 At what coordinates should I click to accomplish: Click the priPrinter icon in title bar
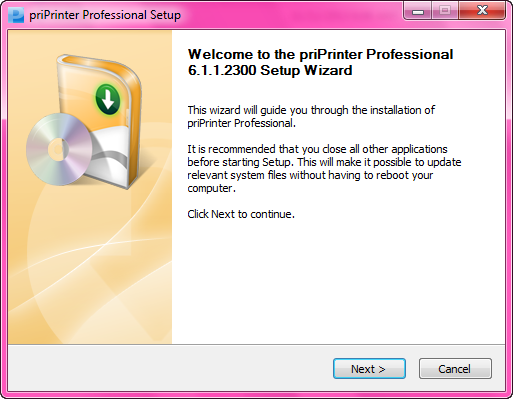point(16,15)
